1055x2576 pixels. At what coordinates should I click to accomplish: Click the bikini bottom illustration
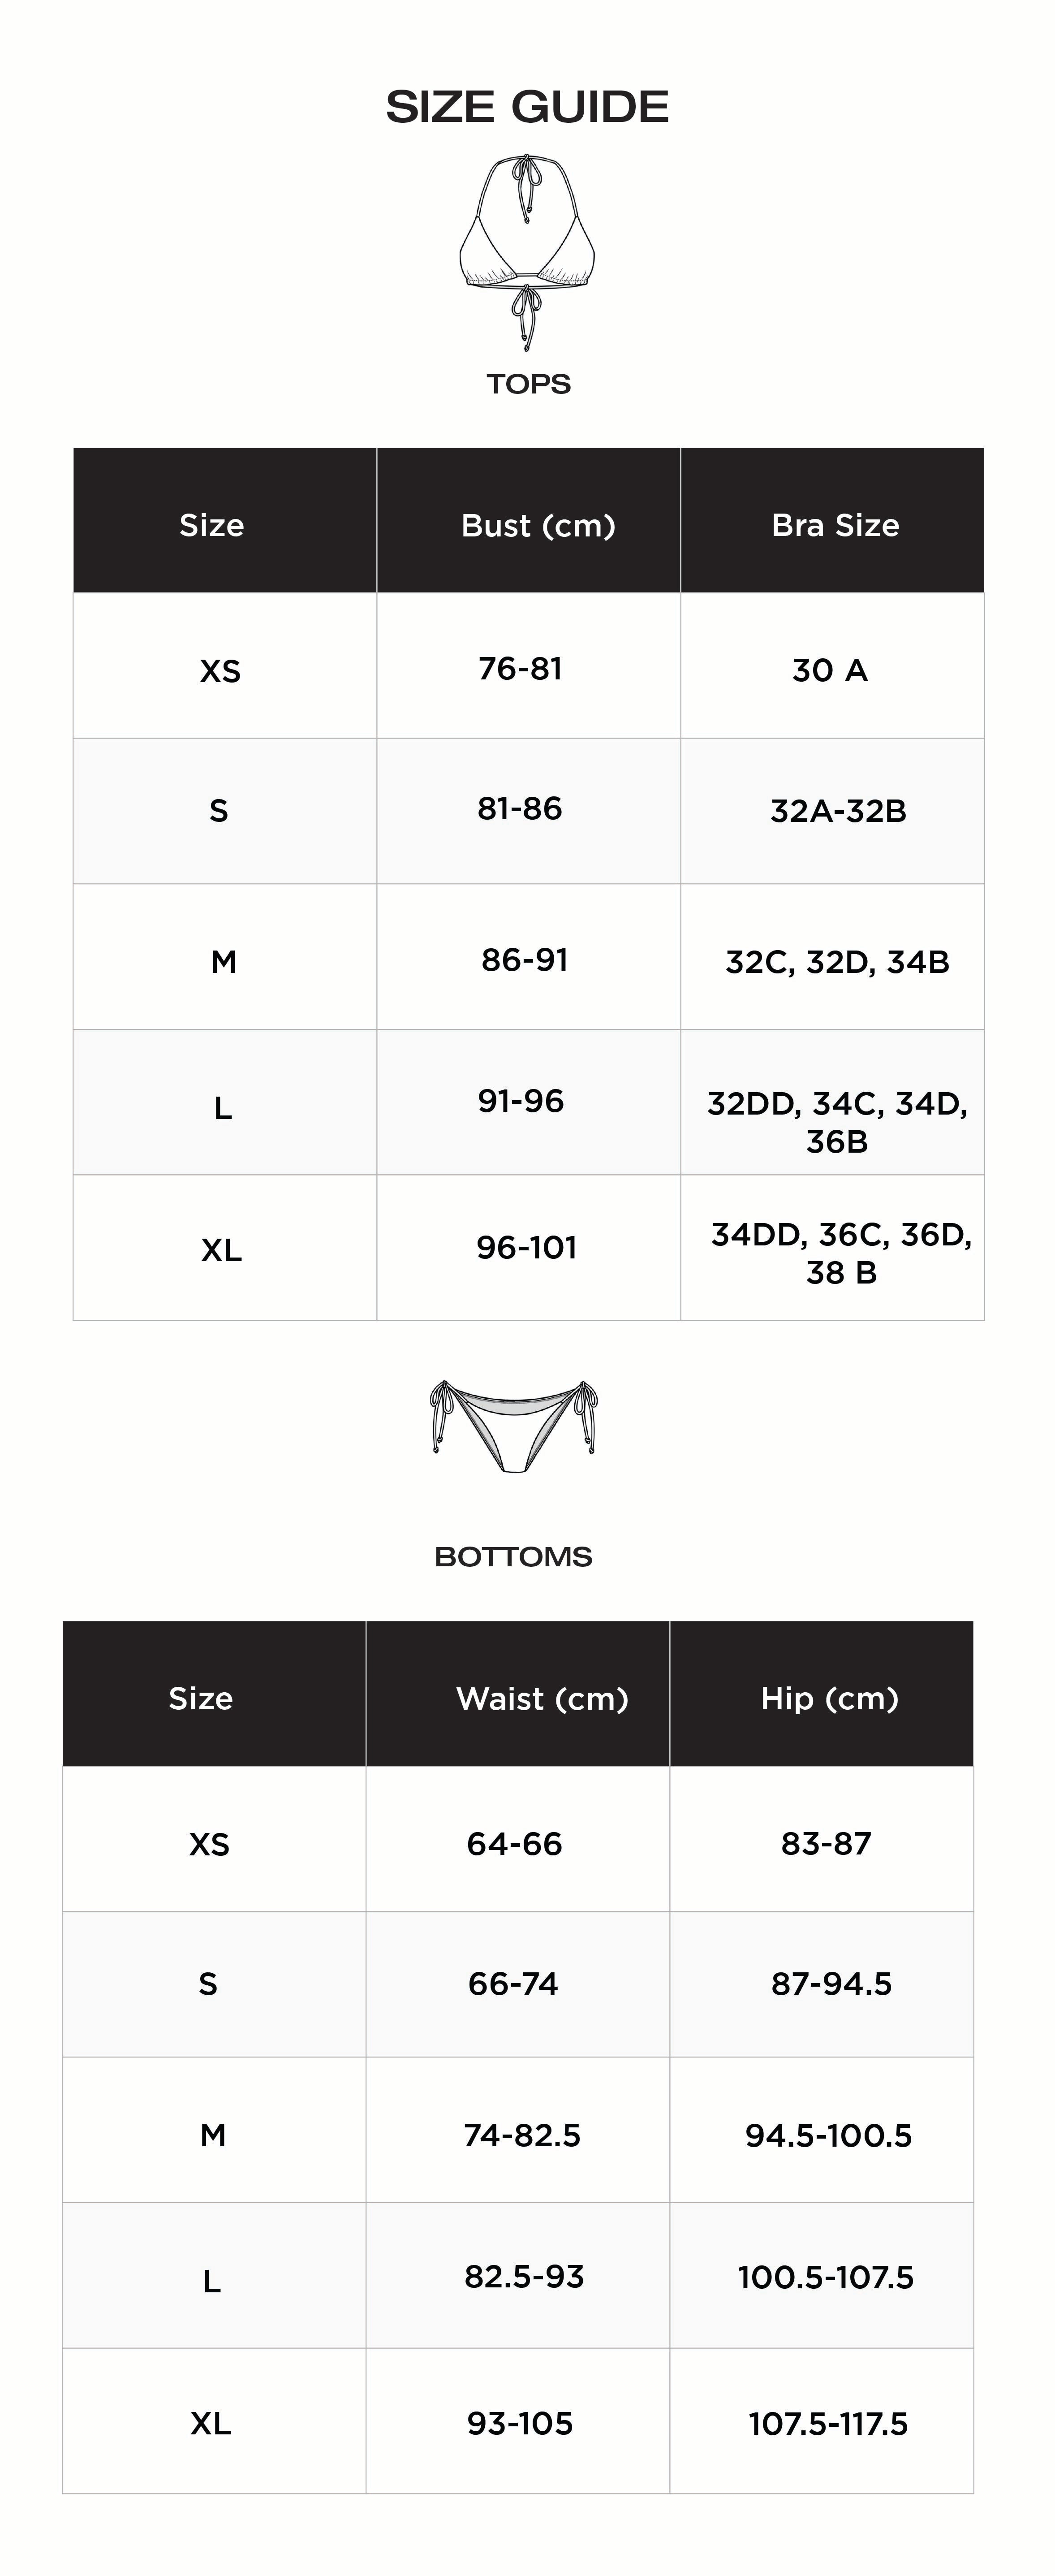(x=514, y=1426)
